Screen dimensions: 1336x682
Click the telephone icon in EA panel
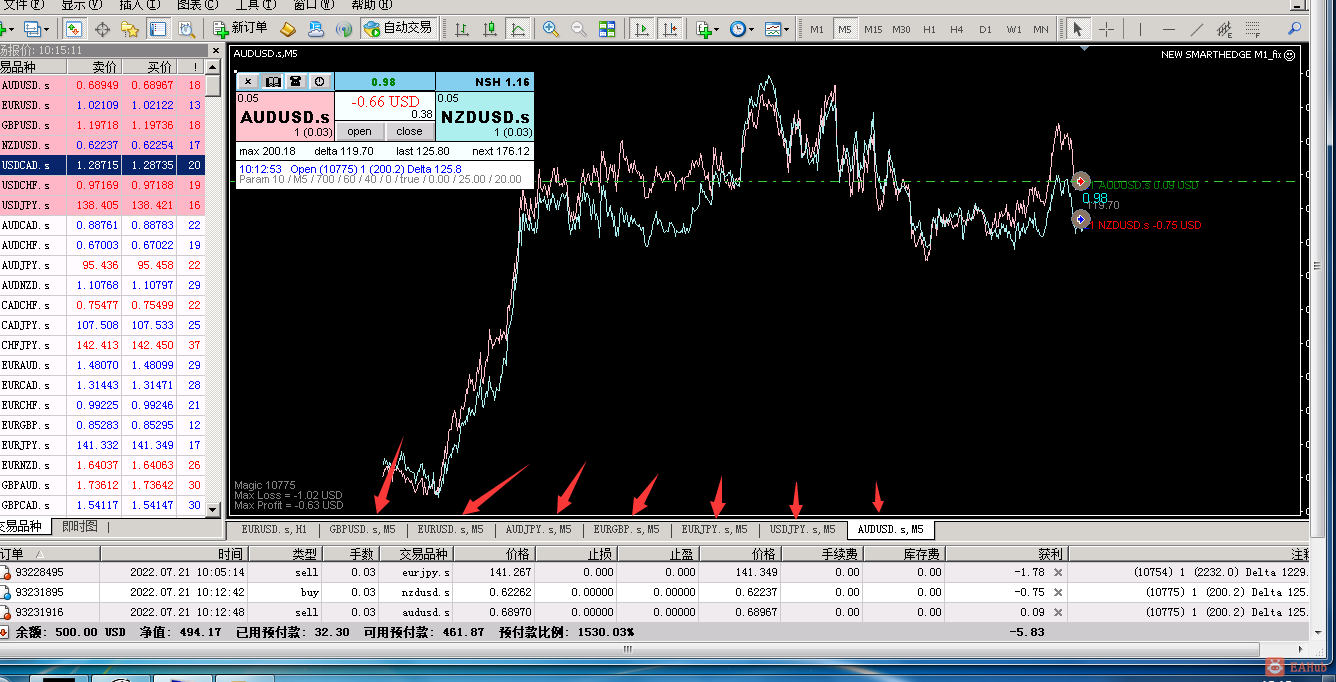click(296, 81)
